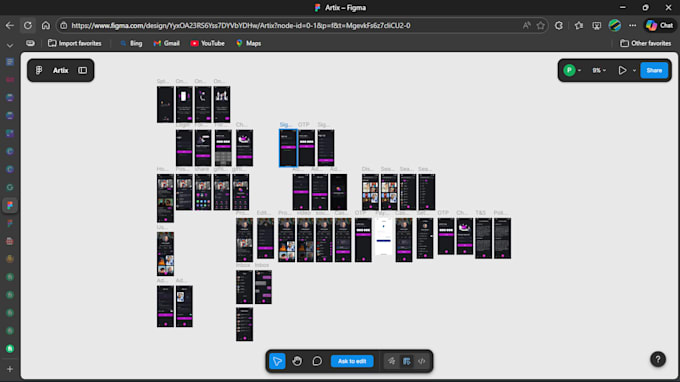Select the Dis... discover frame thumbnail
The height and width of the screenshot is (382, 680).
pyautogui.click(x=370, y=192)
